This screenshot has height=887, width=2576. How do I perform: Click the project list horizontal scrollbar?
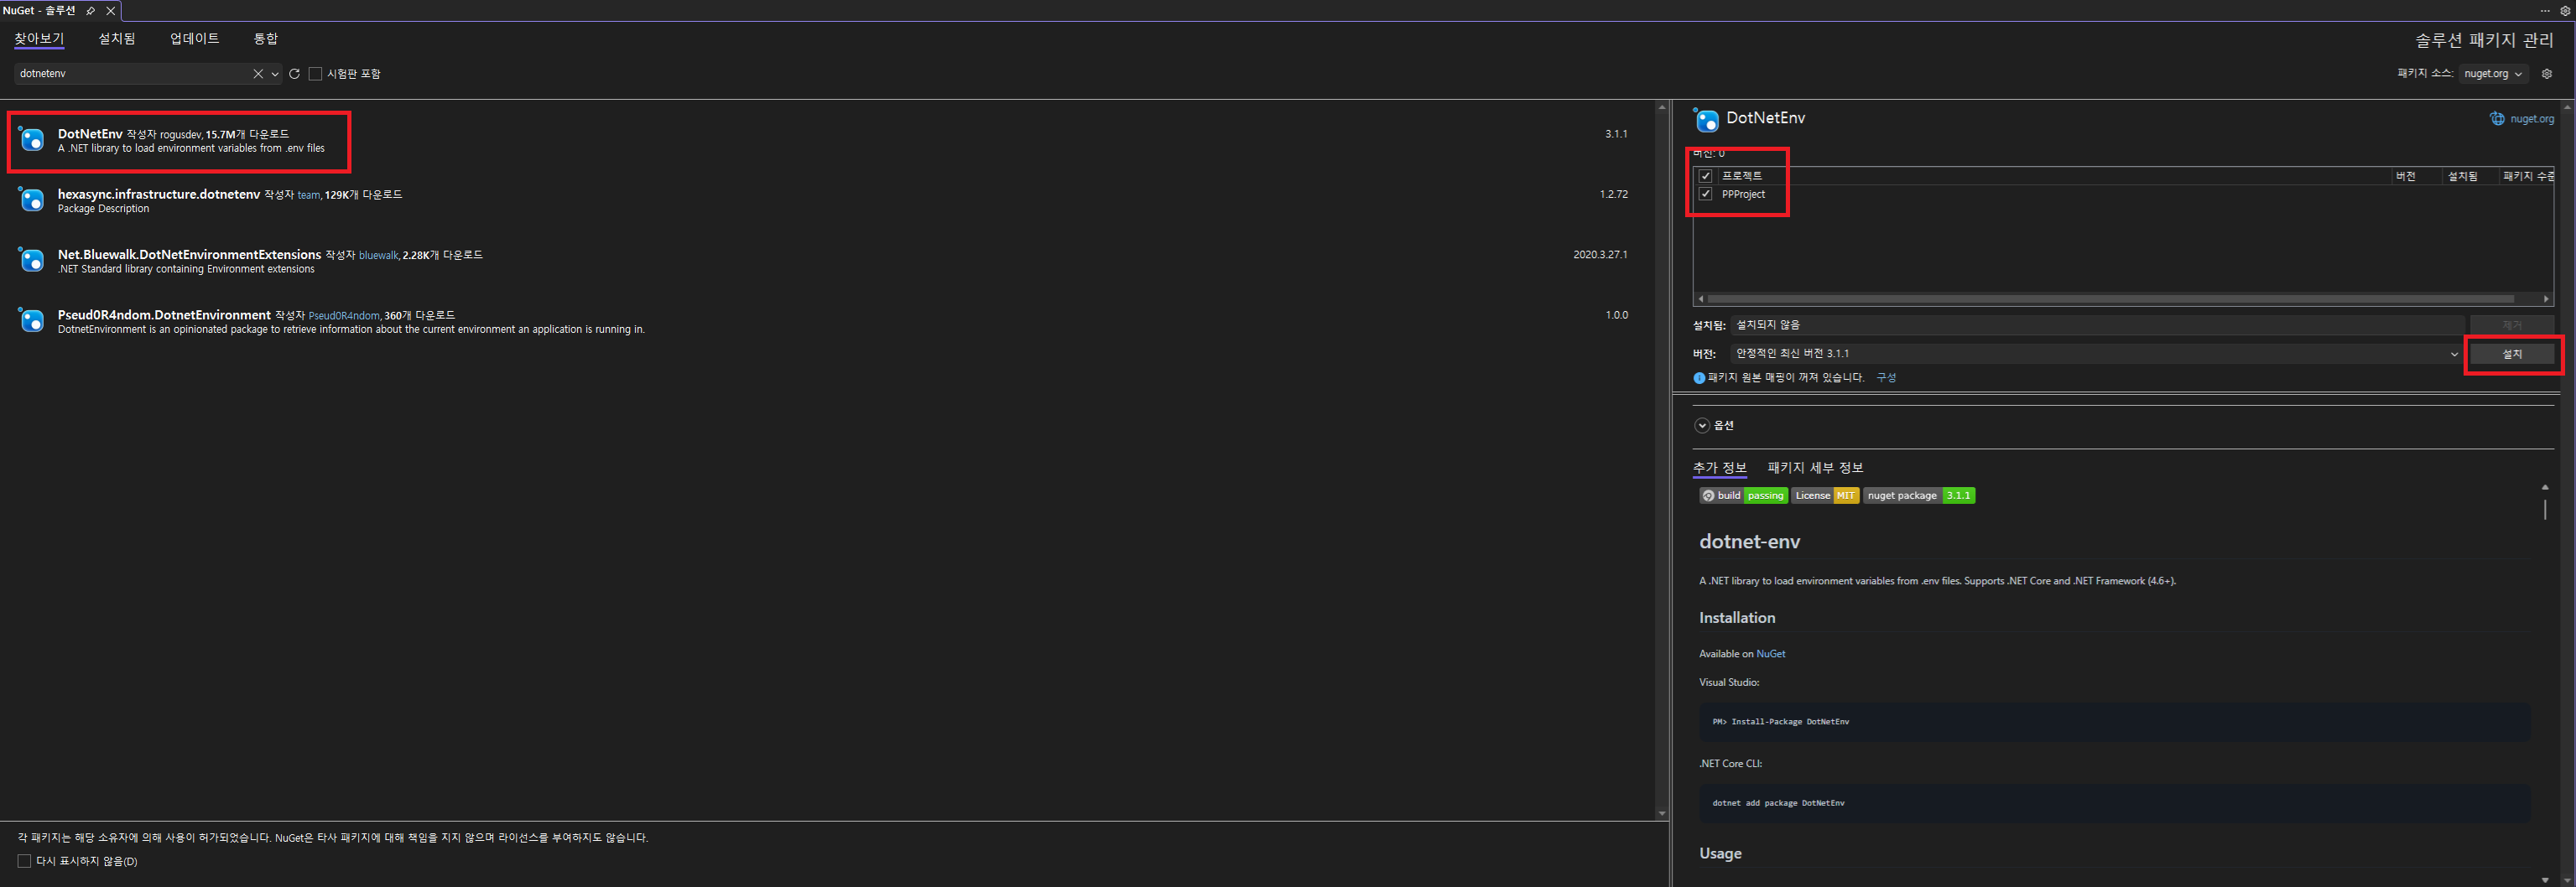pos(2110,299)
